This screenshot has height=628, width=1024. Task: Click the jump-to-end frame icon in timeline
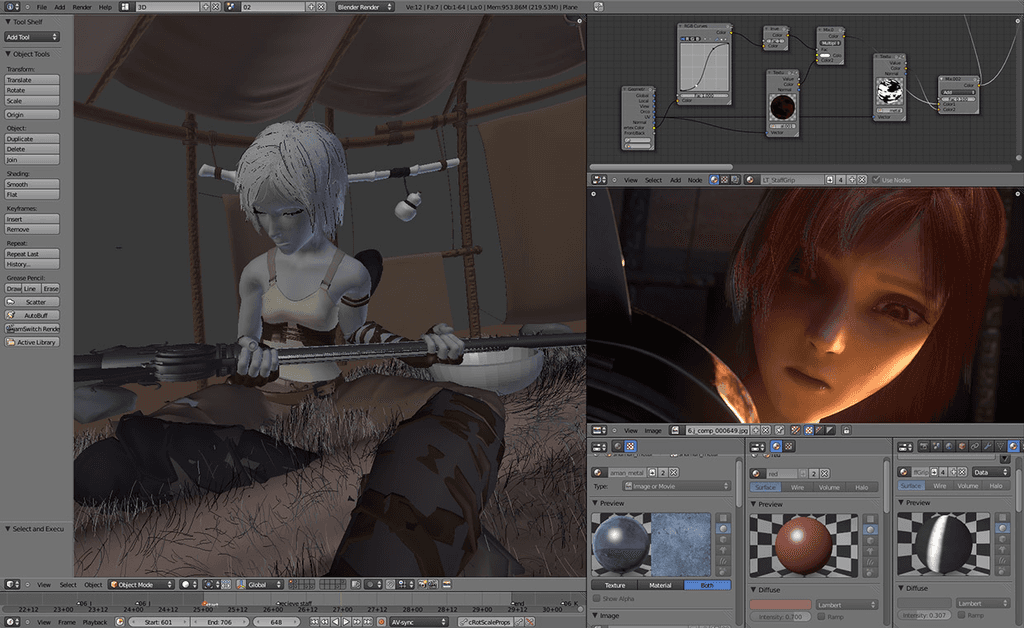[366, 621]
